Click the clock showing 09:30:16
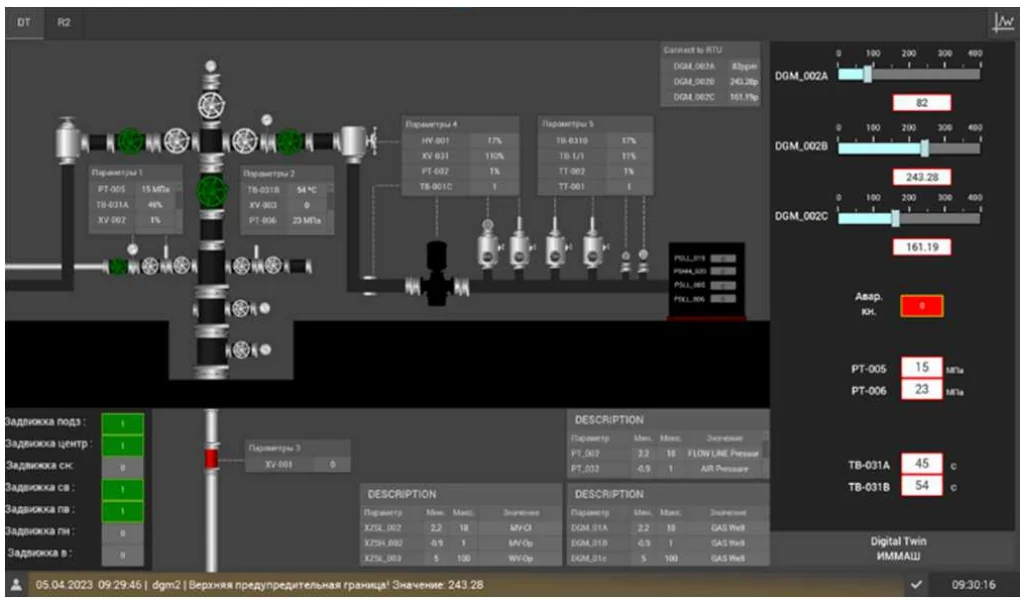1025x601 pixels. click(x=974, y=585)
